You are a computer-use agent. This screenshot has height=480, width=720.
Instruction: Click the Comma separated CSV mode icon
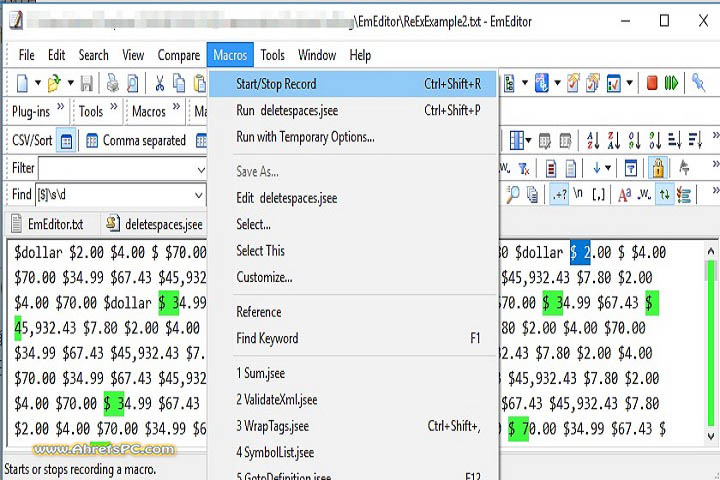(x=92, y=140)
